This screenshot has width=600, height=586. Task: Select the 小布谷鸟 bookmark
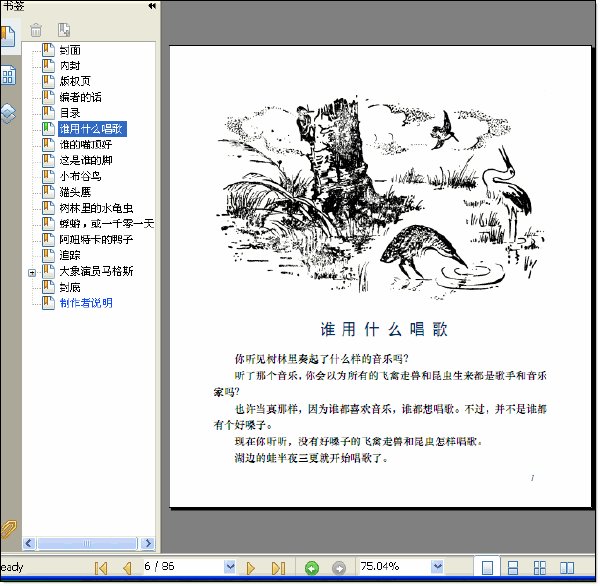pyautogui.click(x=80, y=176)
